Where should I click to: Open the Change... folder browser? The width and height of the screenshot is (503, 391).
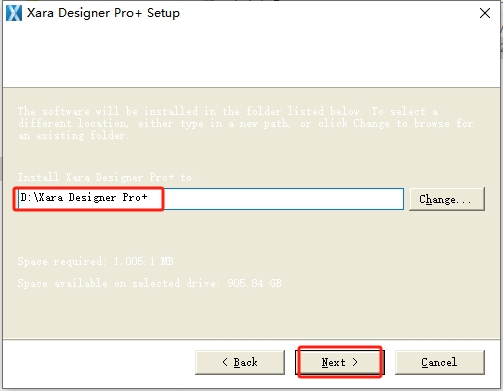coord(447,199)
